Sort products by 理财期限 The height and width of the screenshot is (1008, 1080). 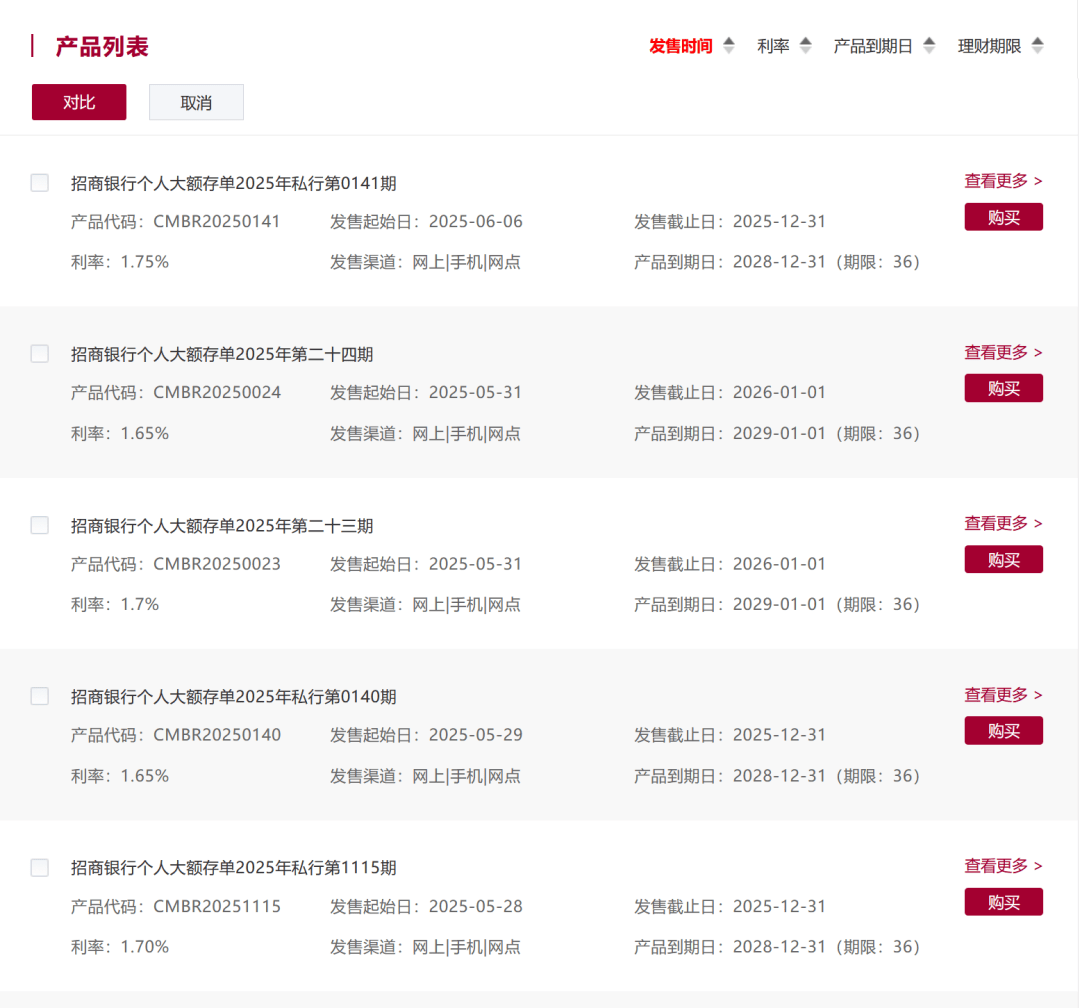(989, 46)
